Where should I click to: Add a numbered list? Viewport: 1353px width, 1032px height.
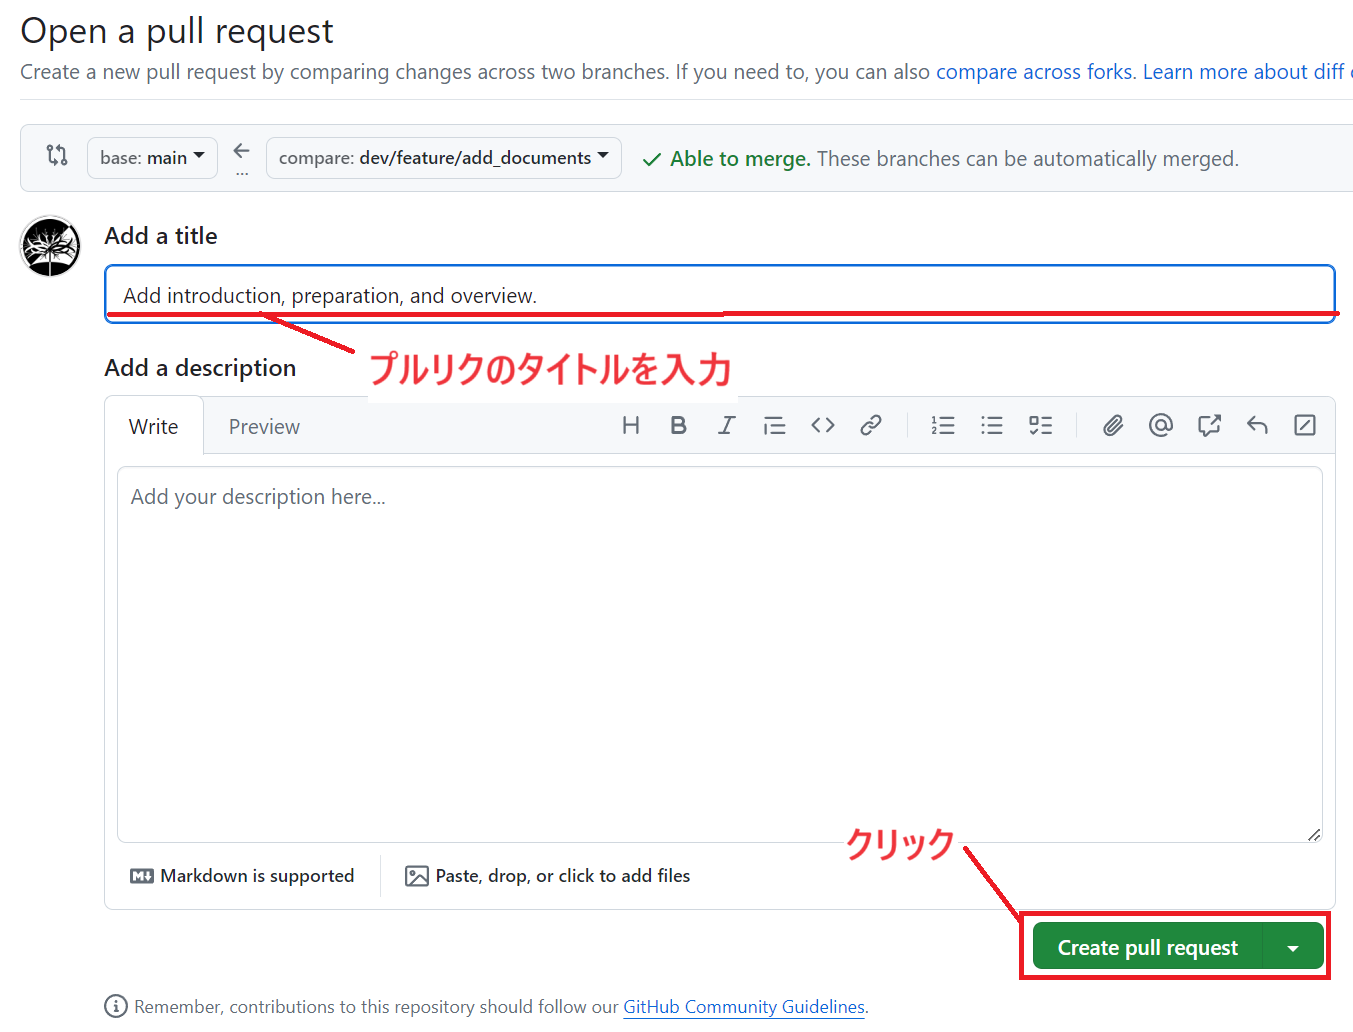(942, 425)
